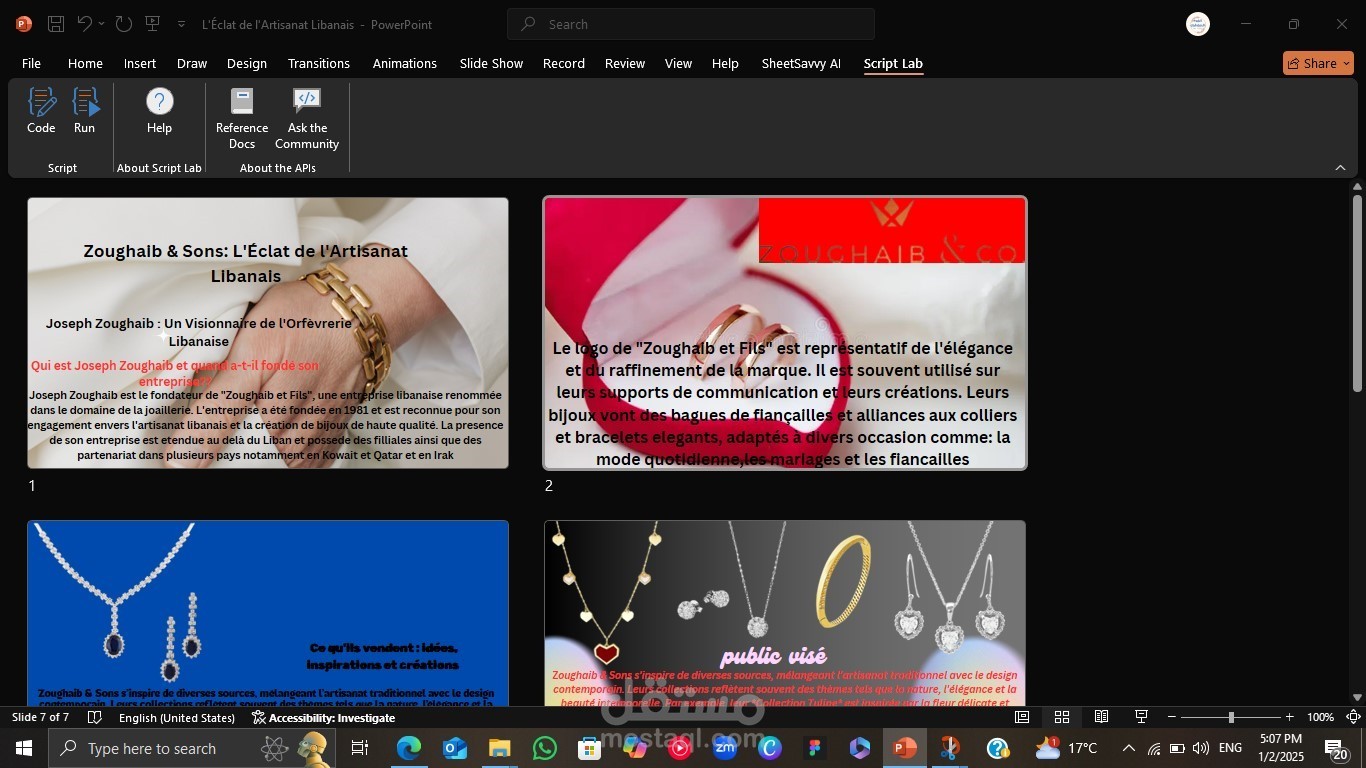Open Microsoft Edge from the taskbar
Screen dimensions: 1366x768
click(409, 748)
